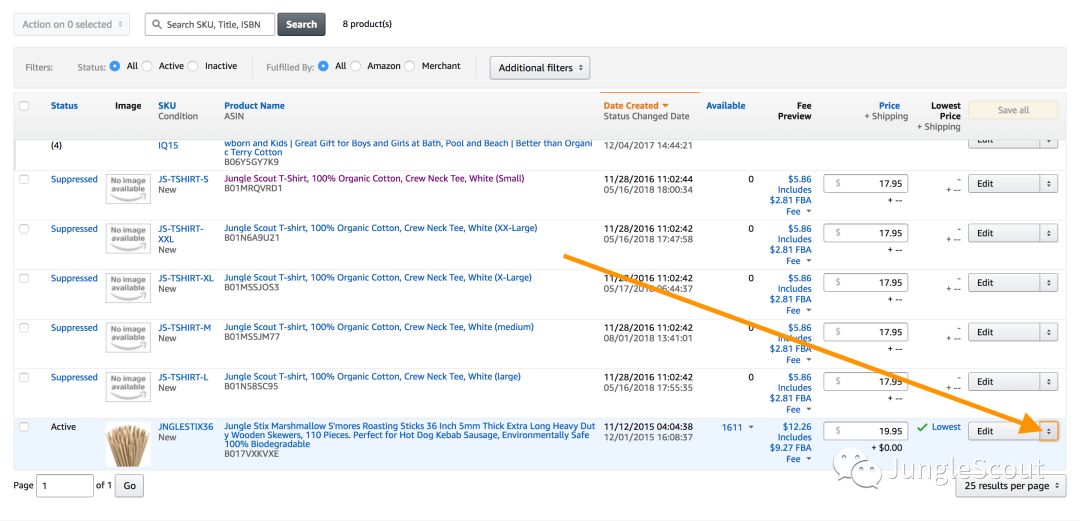Sort by Date Created column header
This screenshot has height=521, width=1080.
(x=631, y=105)
